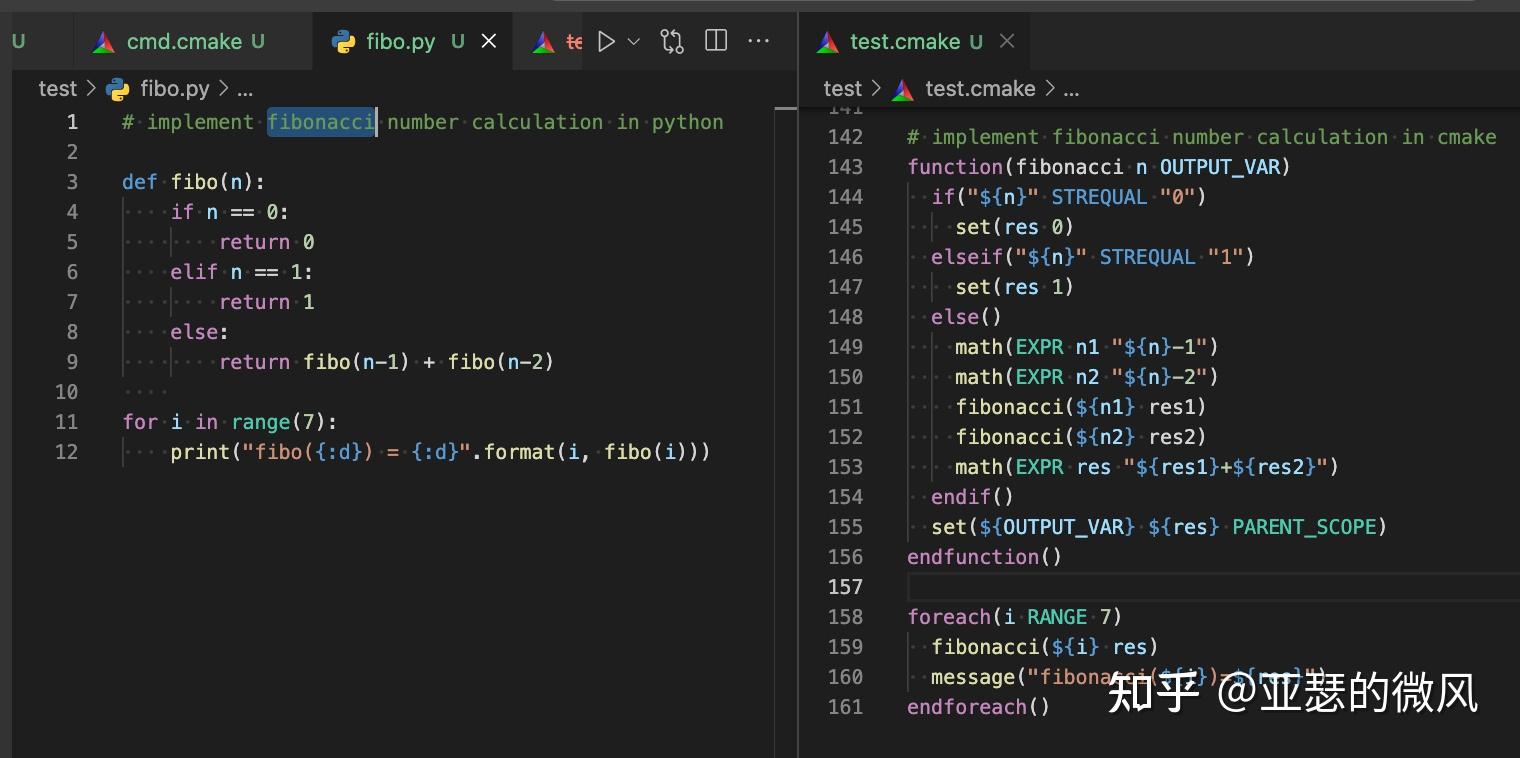Image resolution: width=1520 pixels, height=758 pixels.
Task: Click the CMake icon on the cmd.cmake tab
Action: (104, 41)
